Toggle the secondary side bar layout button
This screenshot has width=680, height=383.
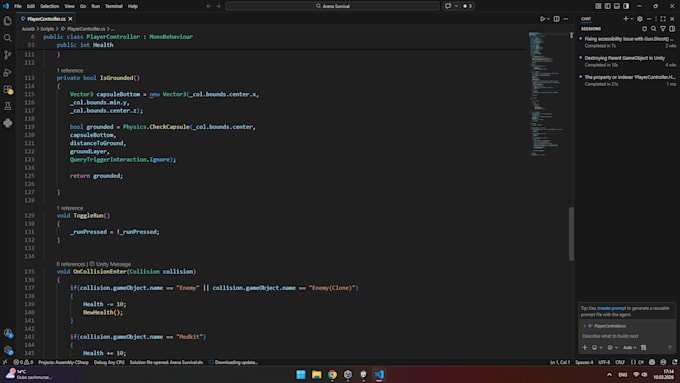click(626, 6)
